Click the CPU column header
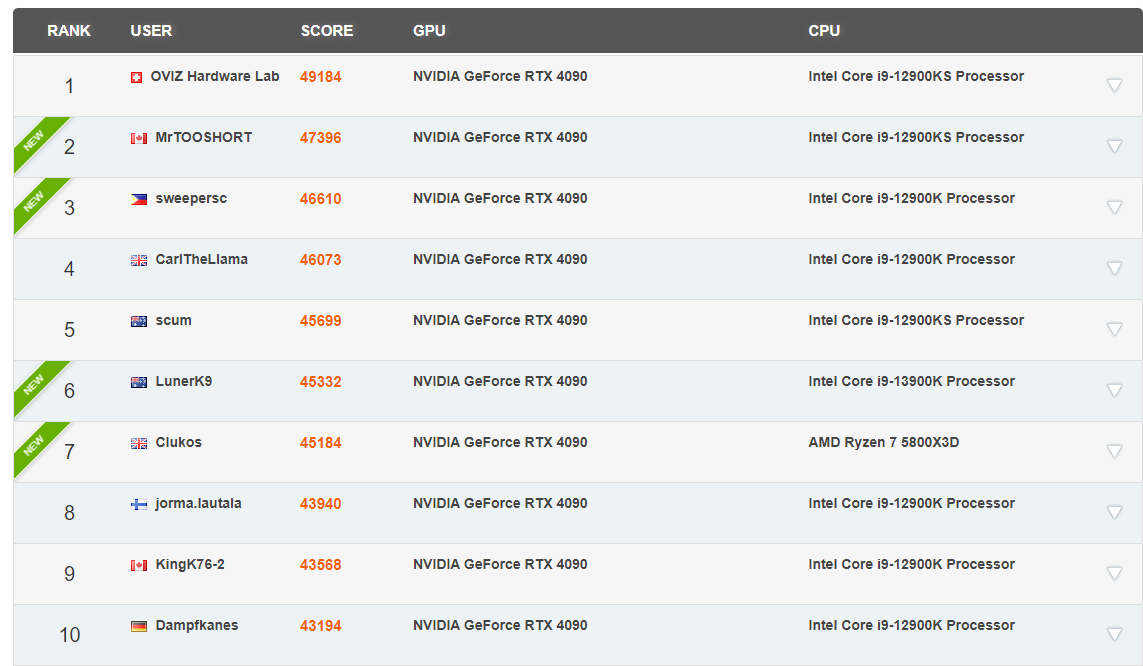The height and width of the screenshot is (666, 1143). coord(824,31)
